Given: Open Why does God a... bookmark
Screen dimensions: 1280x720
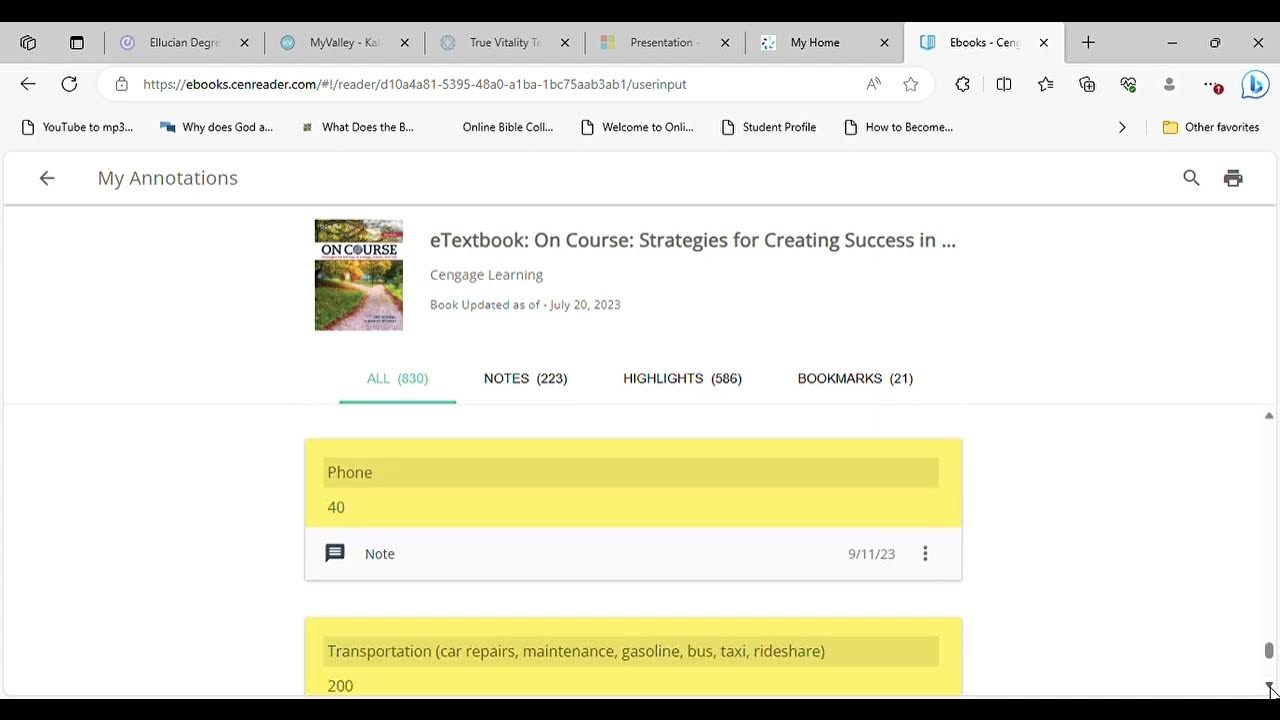Looking at the screenshot, I should pos(216,127).
